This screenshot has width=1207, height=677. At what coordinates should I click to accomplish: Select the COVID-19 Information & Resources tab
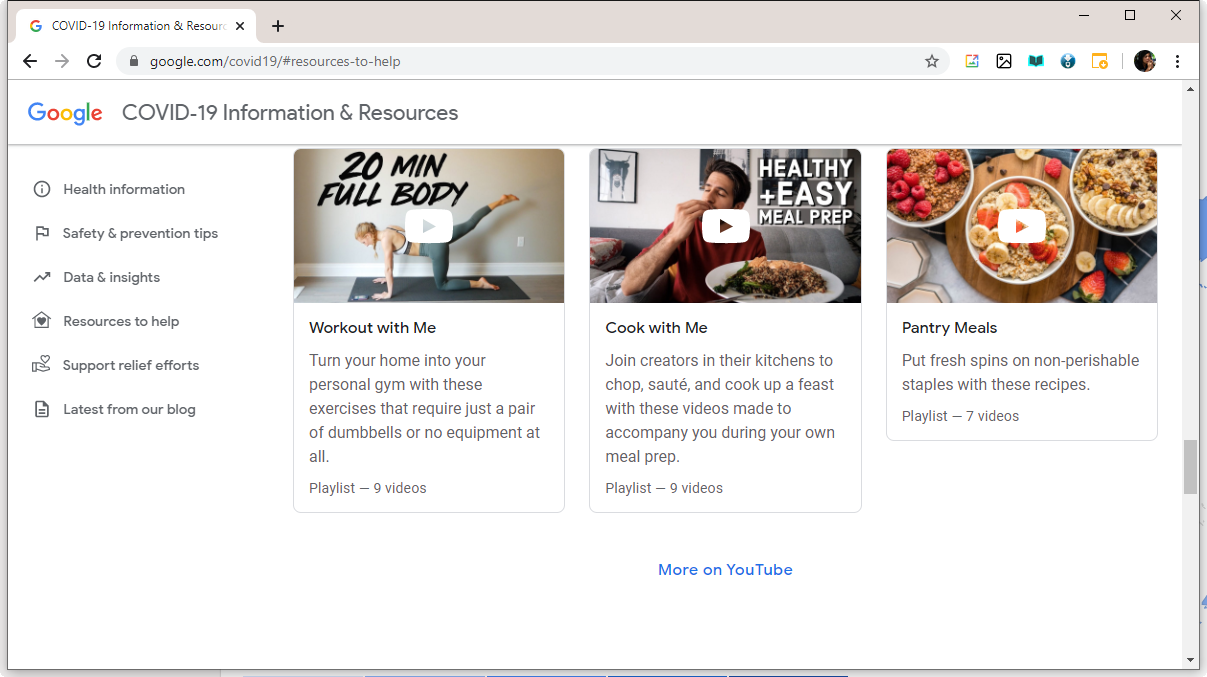[x=138, y=26]
